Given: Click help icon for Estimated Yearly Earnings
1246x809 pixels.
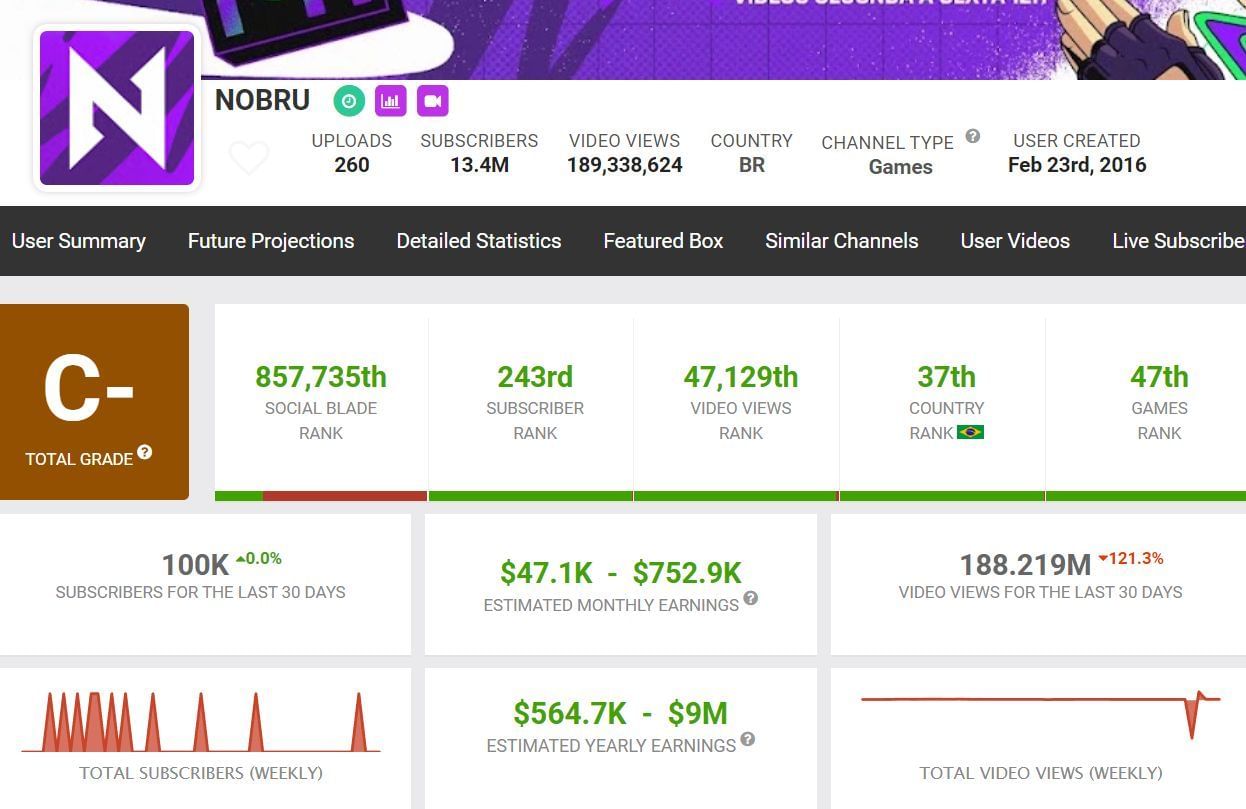Looking at the screenshot, I should tap(747, 740).
